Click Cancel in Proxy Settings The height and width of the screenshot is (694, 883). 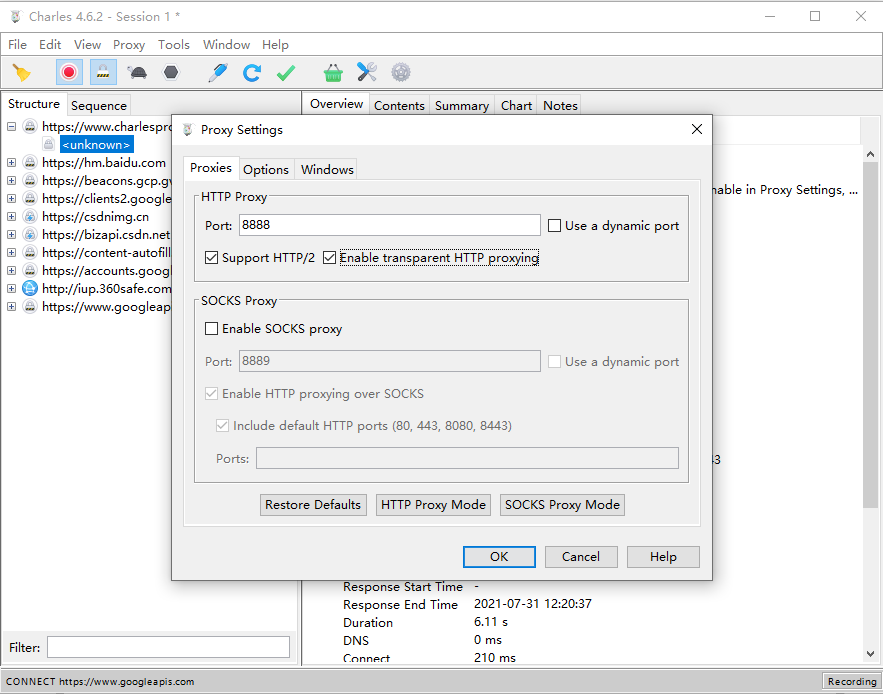(581, 557)
